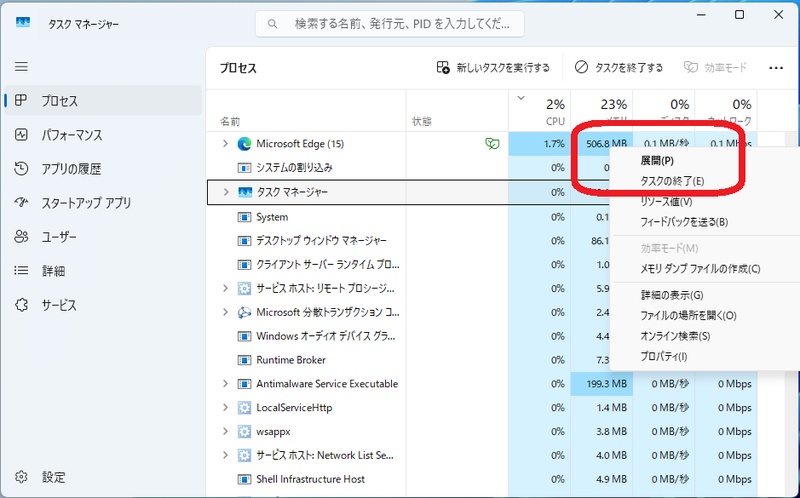Open the hamburger navigation menu
Screen dimensions: 800x498
click(21, 67)
